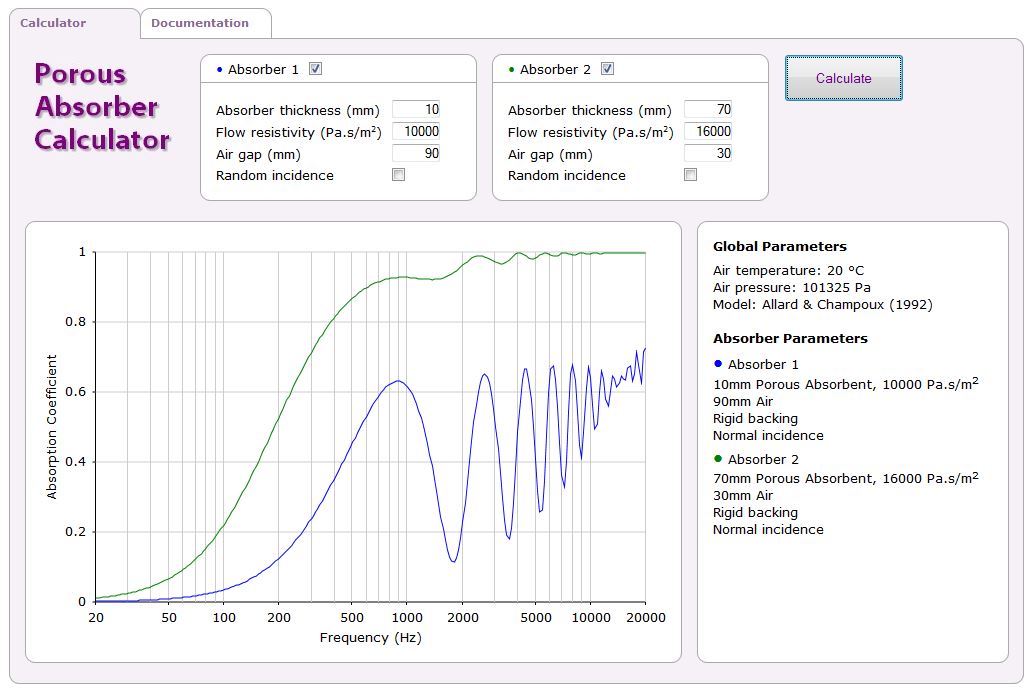Click blue Absorber 1 legend marker

[x=718, y=364]
